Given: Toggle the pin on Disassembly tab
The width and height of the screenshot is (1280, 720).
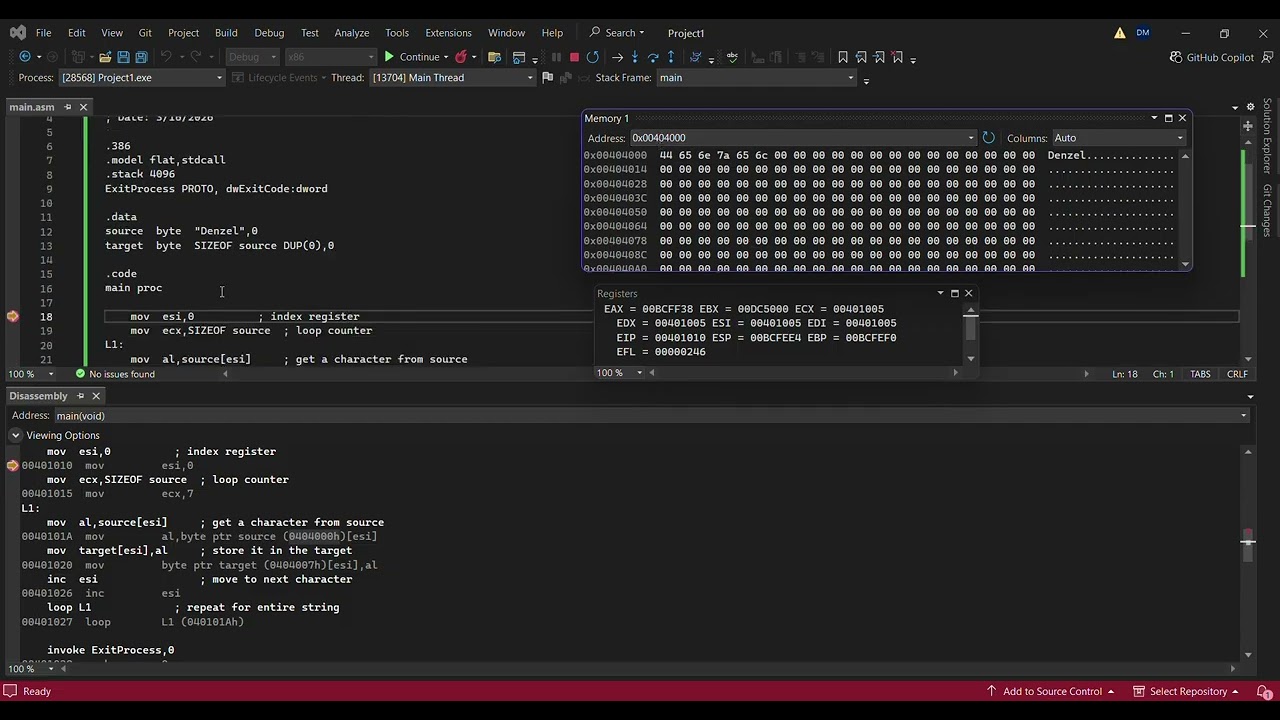Looking at the screenshot, I should (81, 396).
